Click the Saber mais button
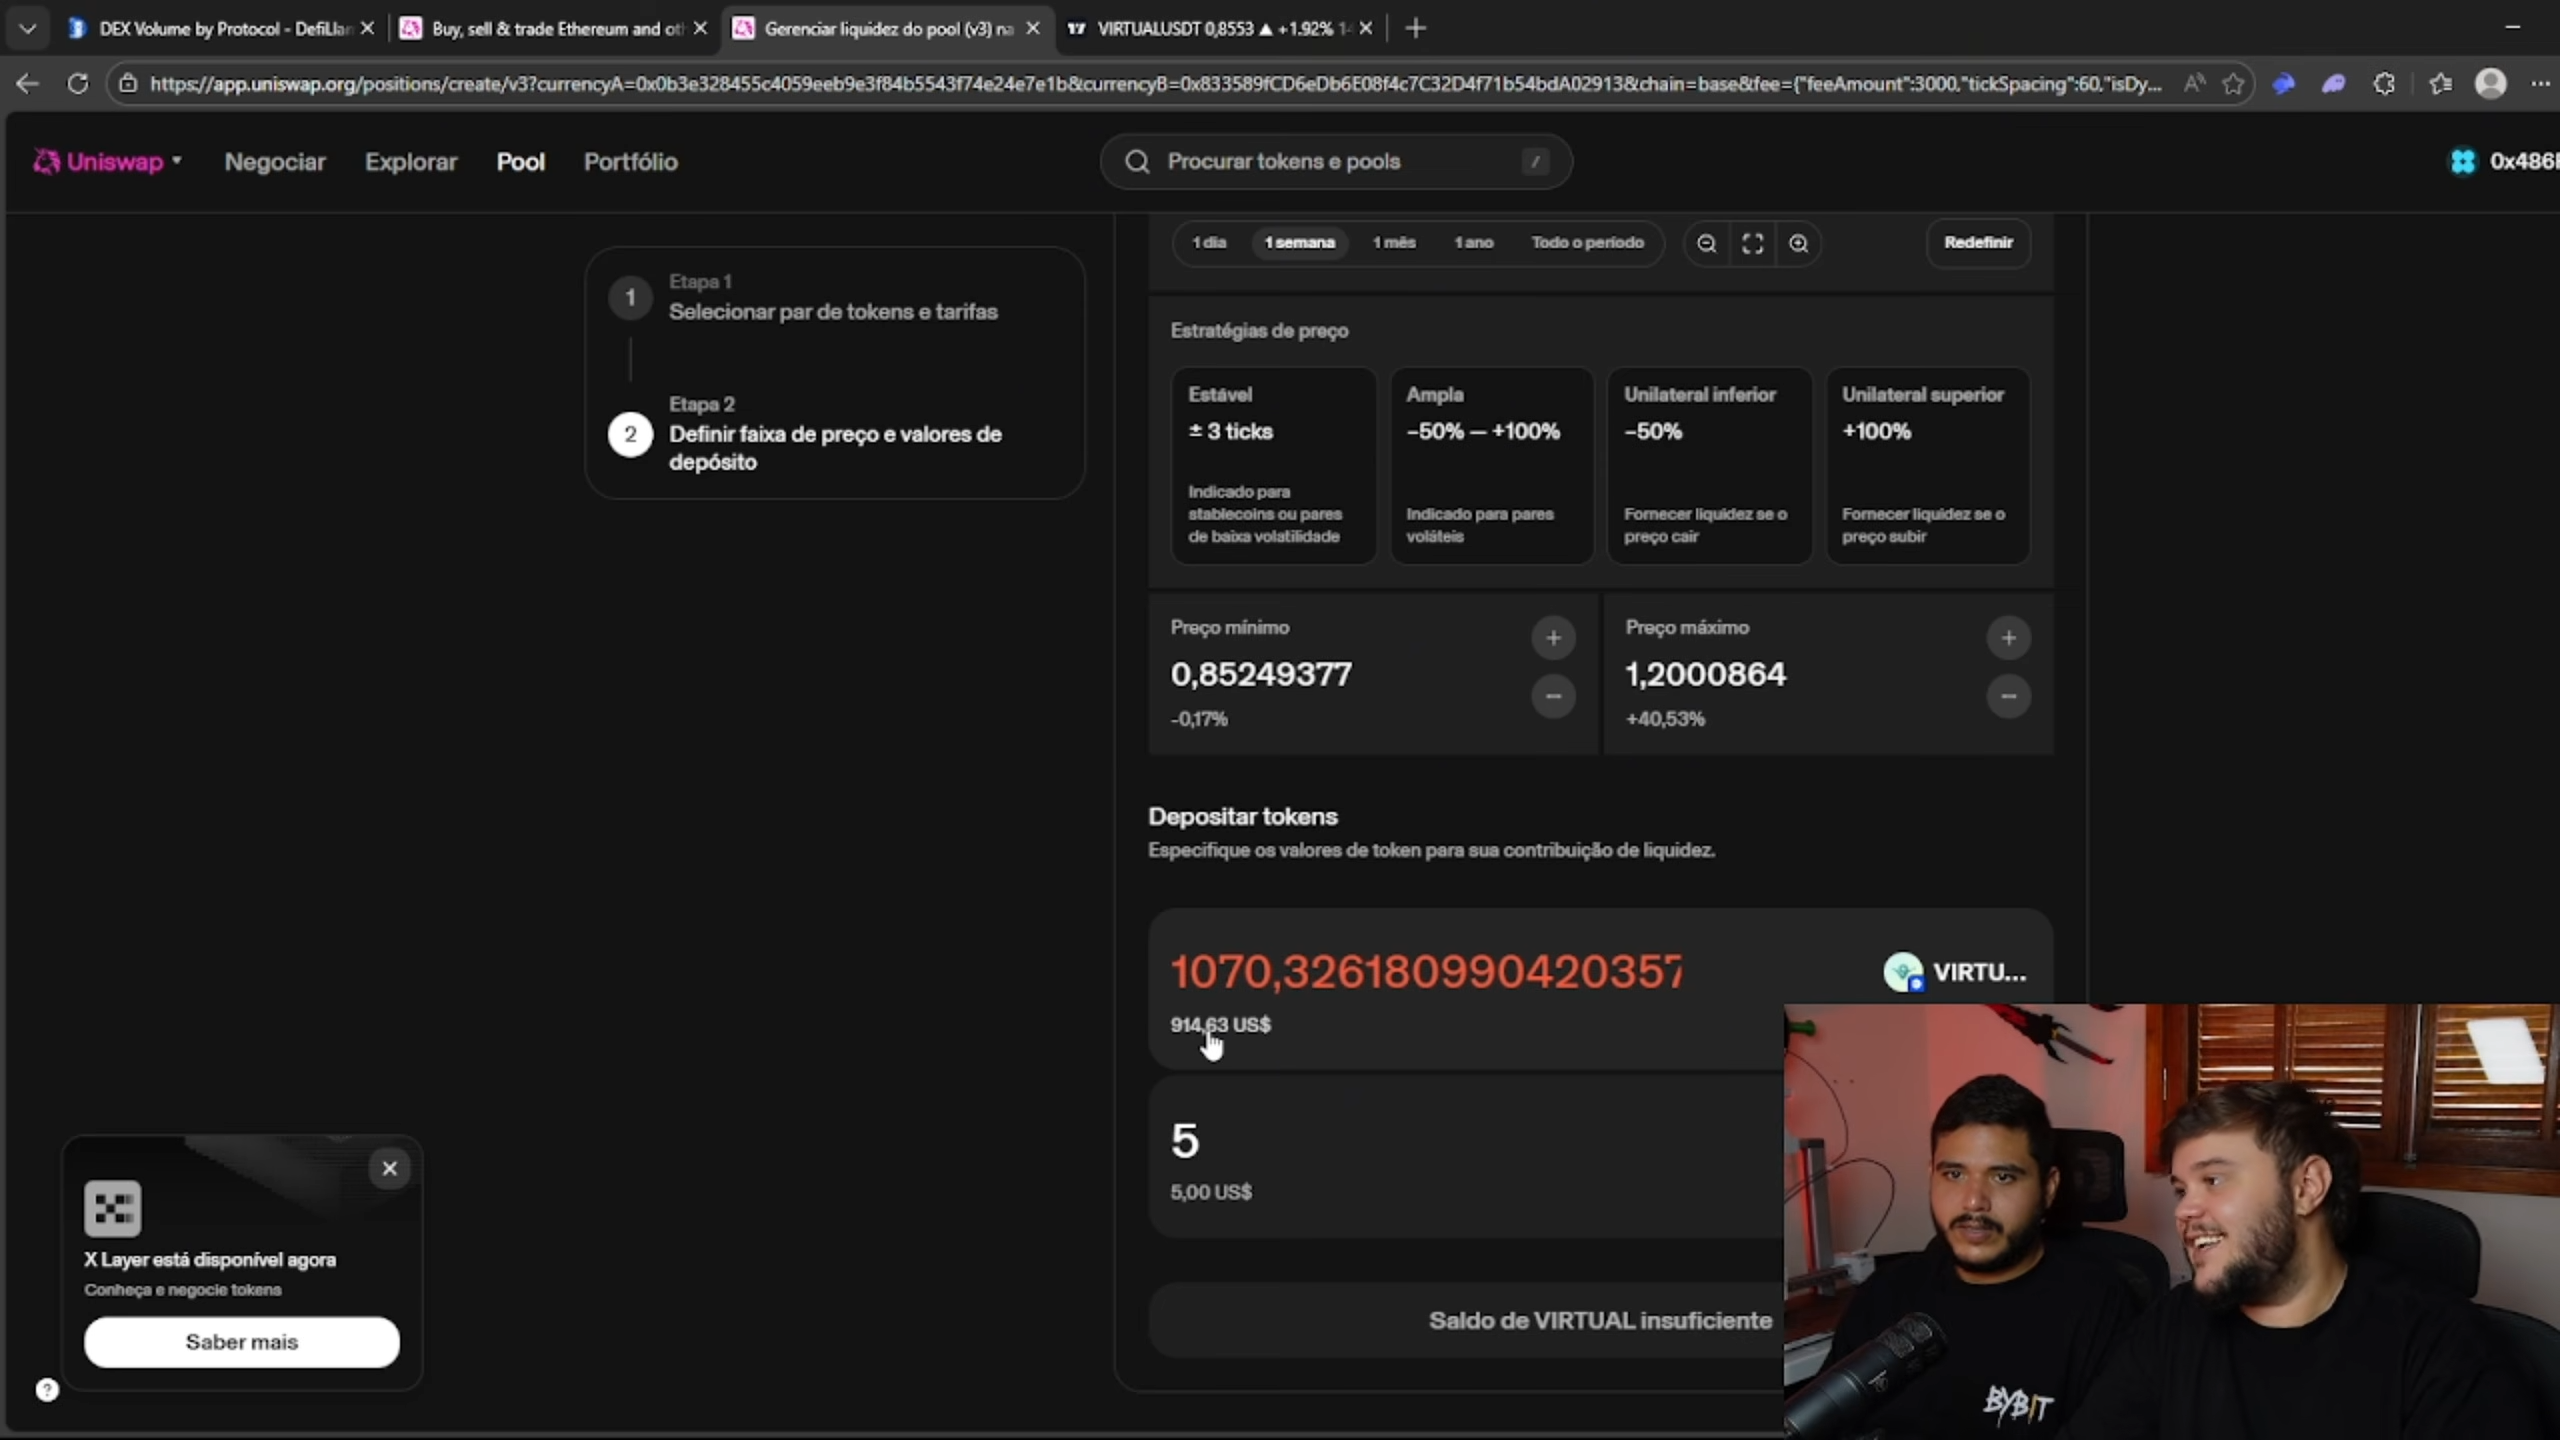The width and height of the screenshot is (2560, 1440). tap(242, 1342)
